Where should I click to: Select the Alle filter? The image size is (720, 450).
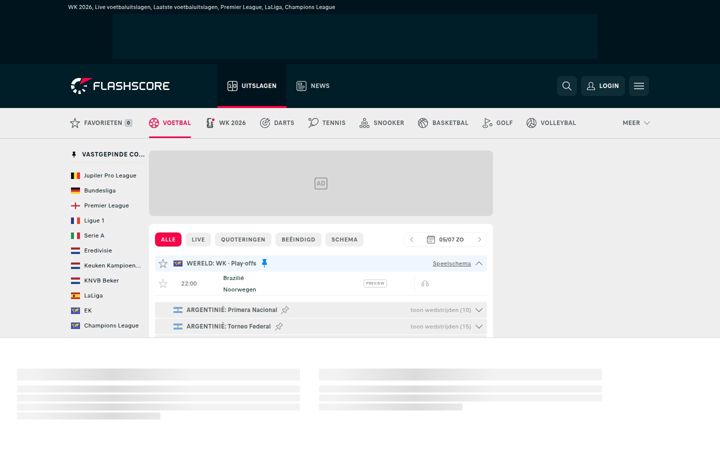(x=168, y=239)
